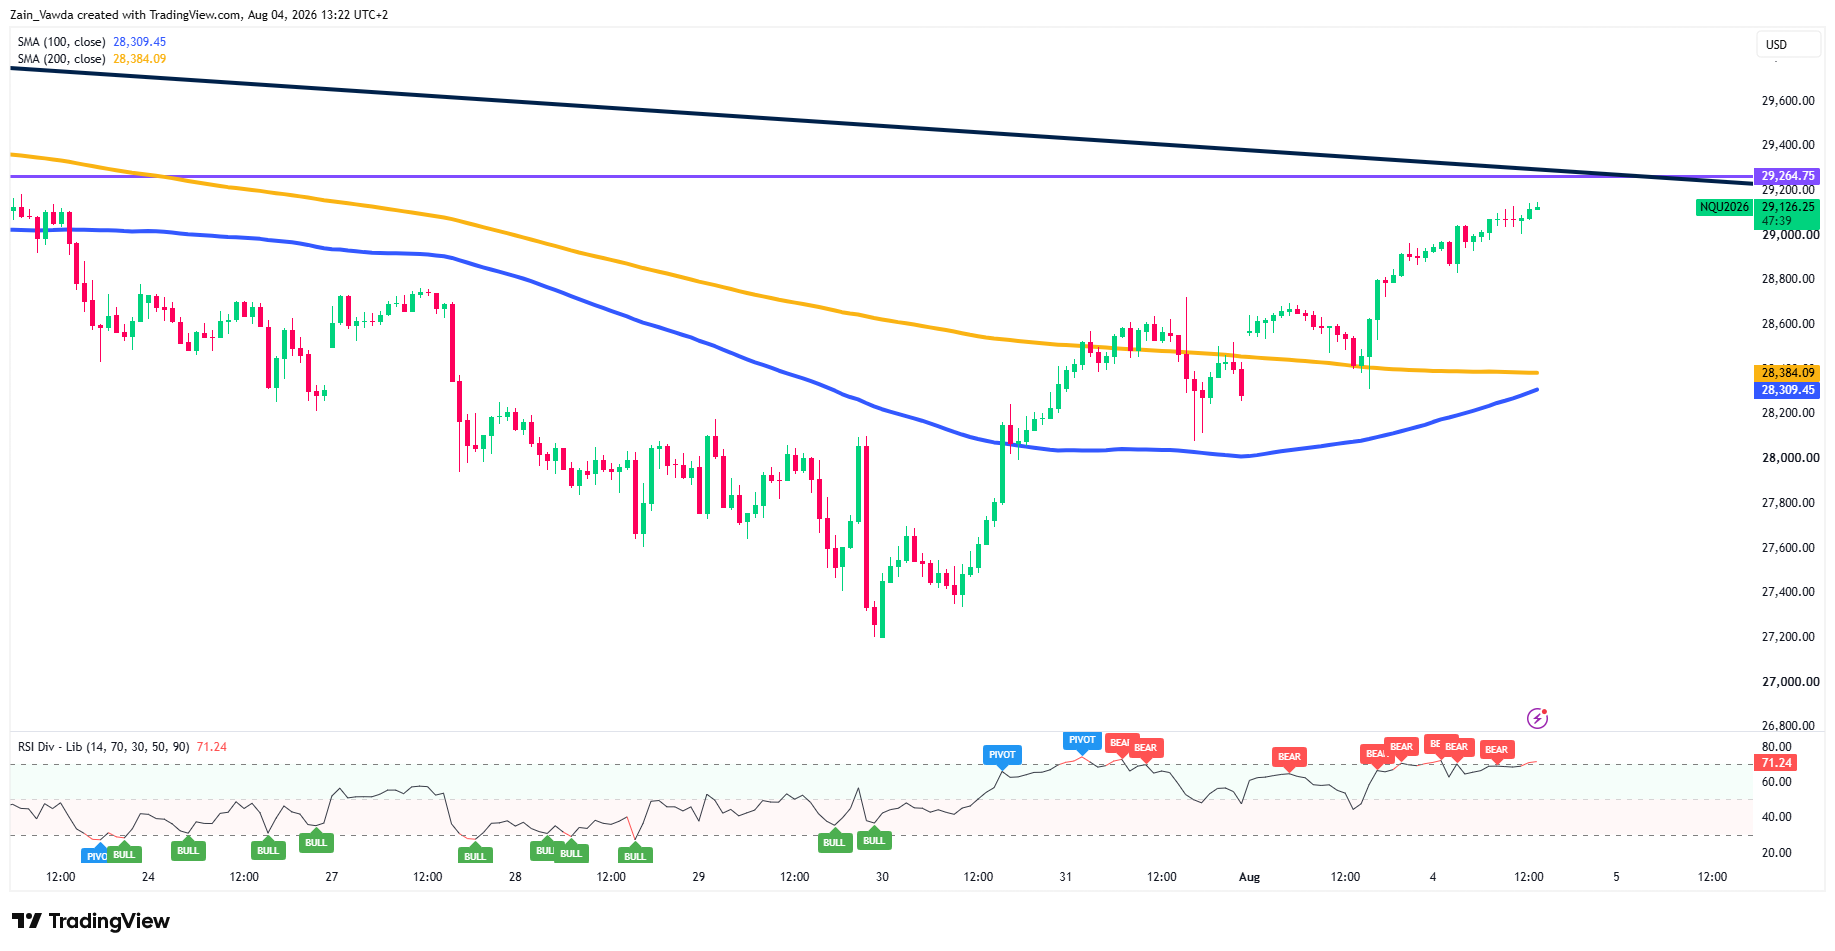Click the 80.00 RSI scale label
The height and width of the screenshot is (951, 1835).
[x=1777, y=747]
